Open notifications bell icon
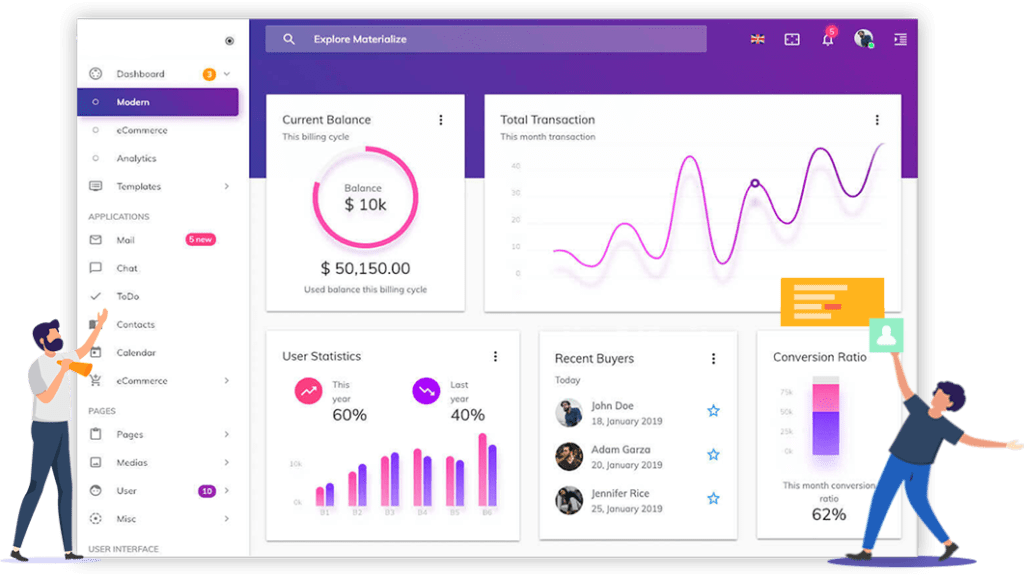Viewport: 1024px width, 576px height. click(827, 40)
